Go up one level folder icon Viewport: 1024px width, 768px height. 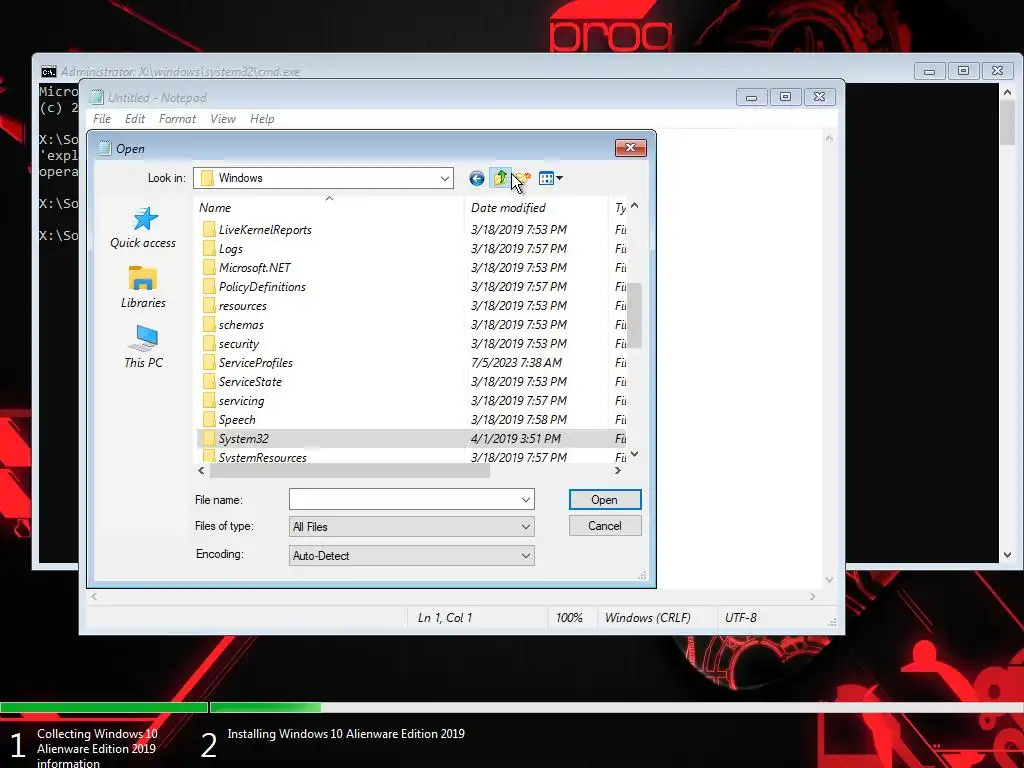(500, 178)
